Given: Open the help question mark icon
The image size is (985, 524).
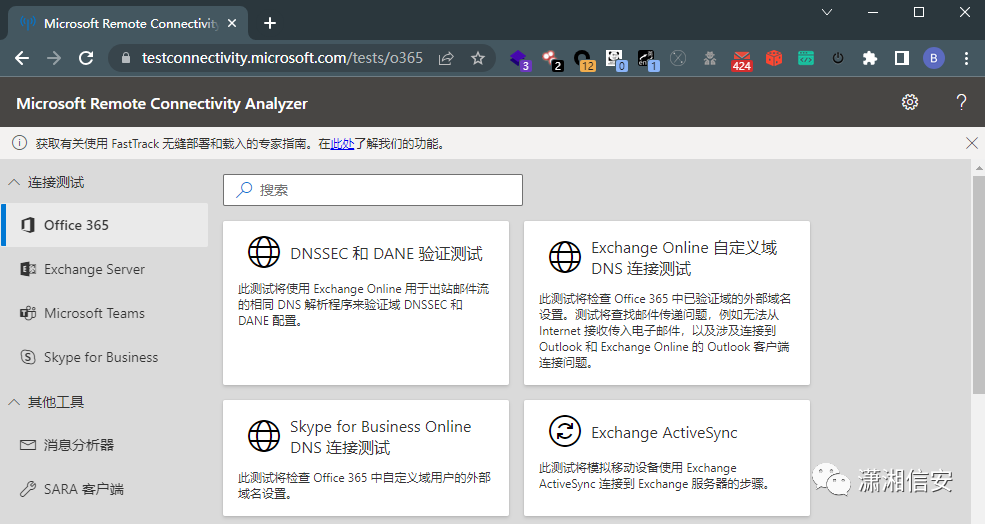Looking at the screenshot, I should click(961, 102).
